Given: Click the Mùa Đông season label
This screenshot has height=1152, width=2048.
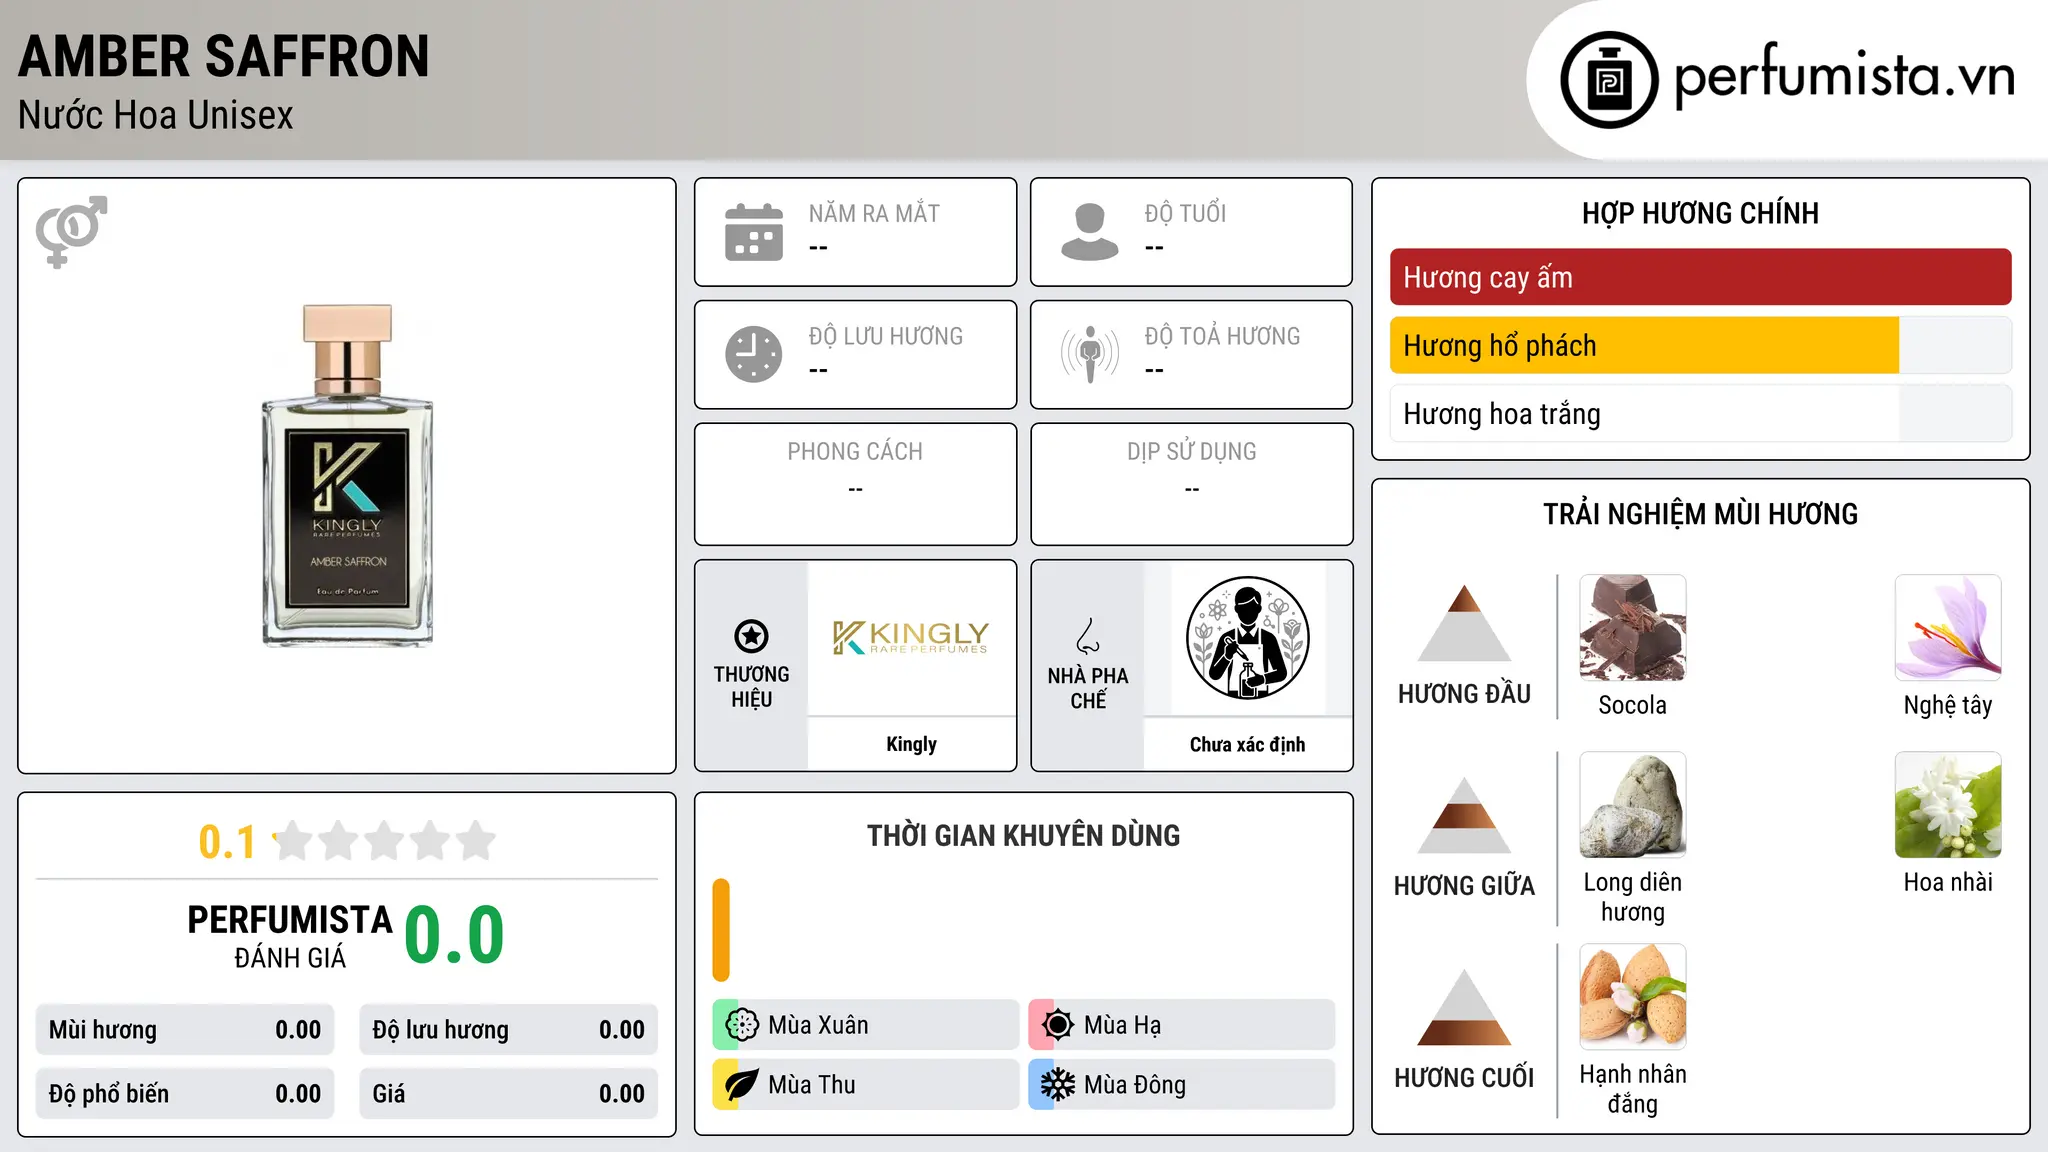Looking at the screenshot, I should [x=1135, y=1085].
